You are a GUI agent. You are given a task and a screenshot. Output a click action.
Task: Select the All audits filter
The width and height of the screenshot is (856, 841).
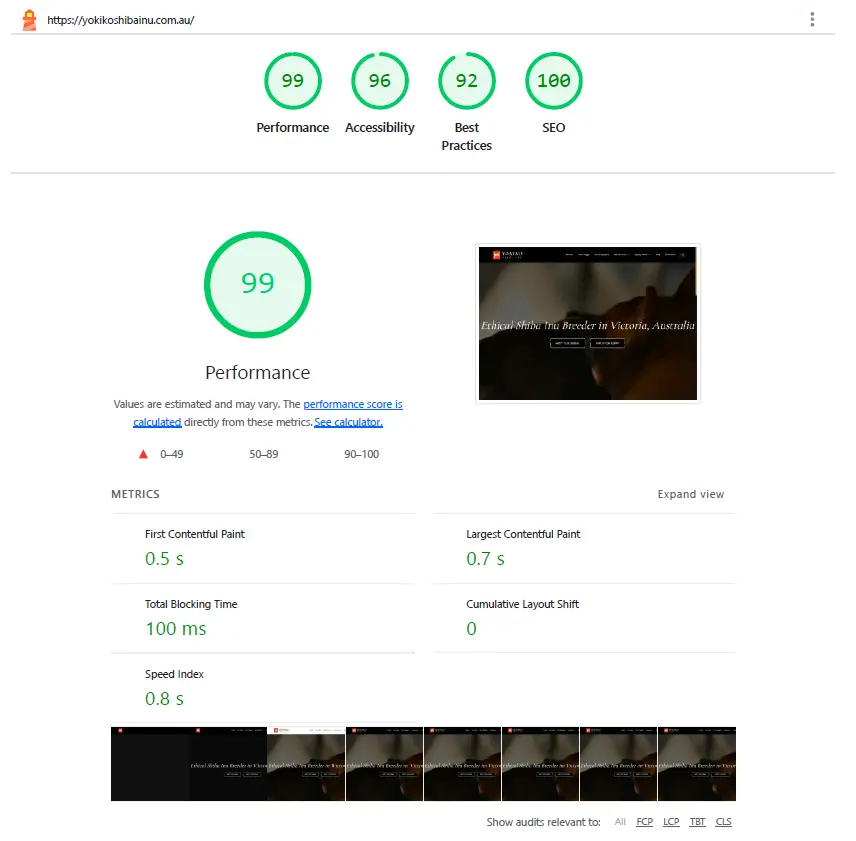click(620, 821)
